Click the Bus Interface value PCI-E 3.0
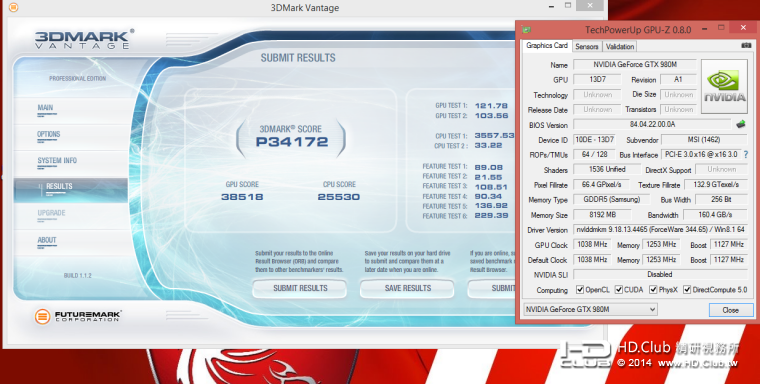The width and height of the screenshot is (760, 384). pos(701,154)
